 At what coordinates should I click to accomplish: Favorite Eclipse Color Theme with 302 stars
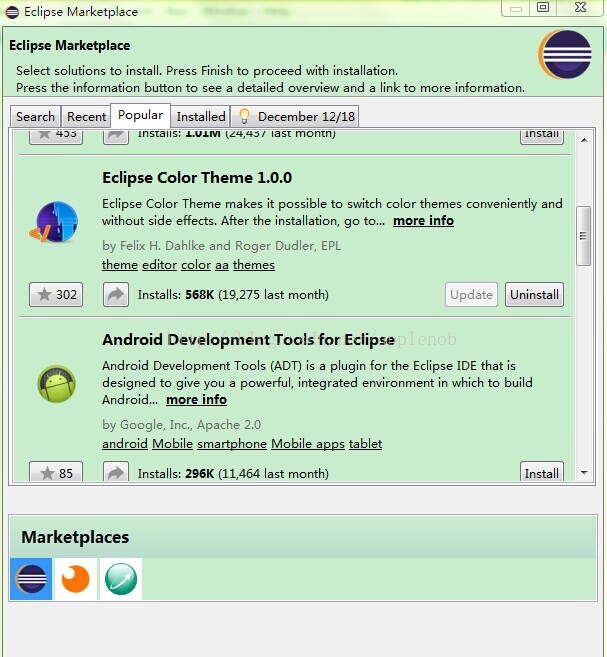pyautogui.click(x=56, y=295)
